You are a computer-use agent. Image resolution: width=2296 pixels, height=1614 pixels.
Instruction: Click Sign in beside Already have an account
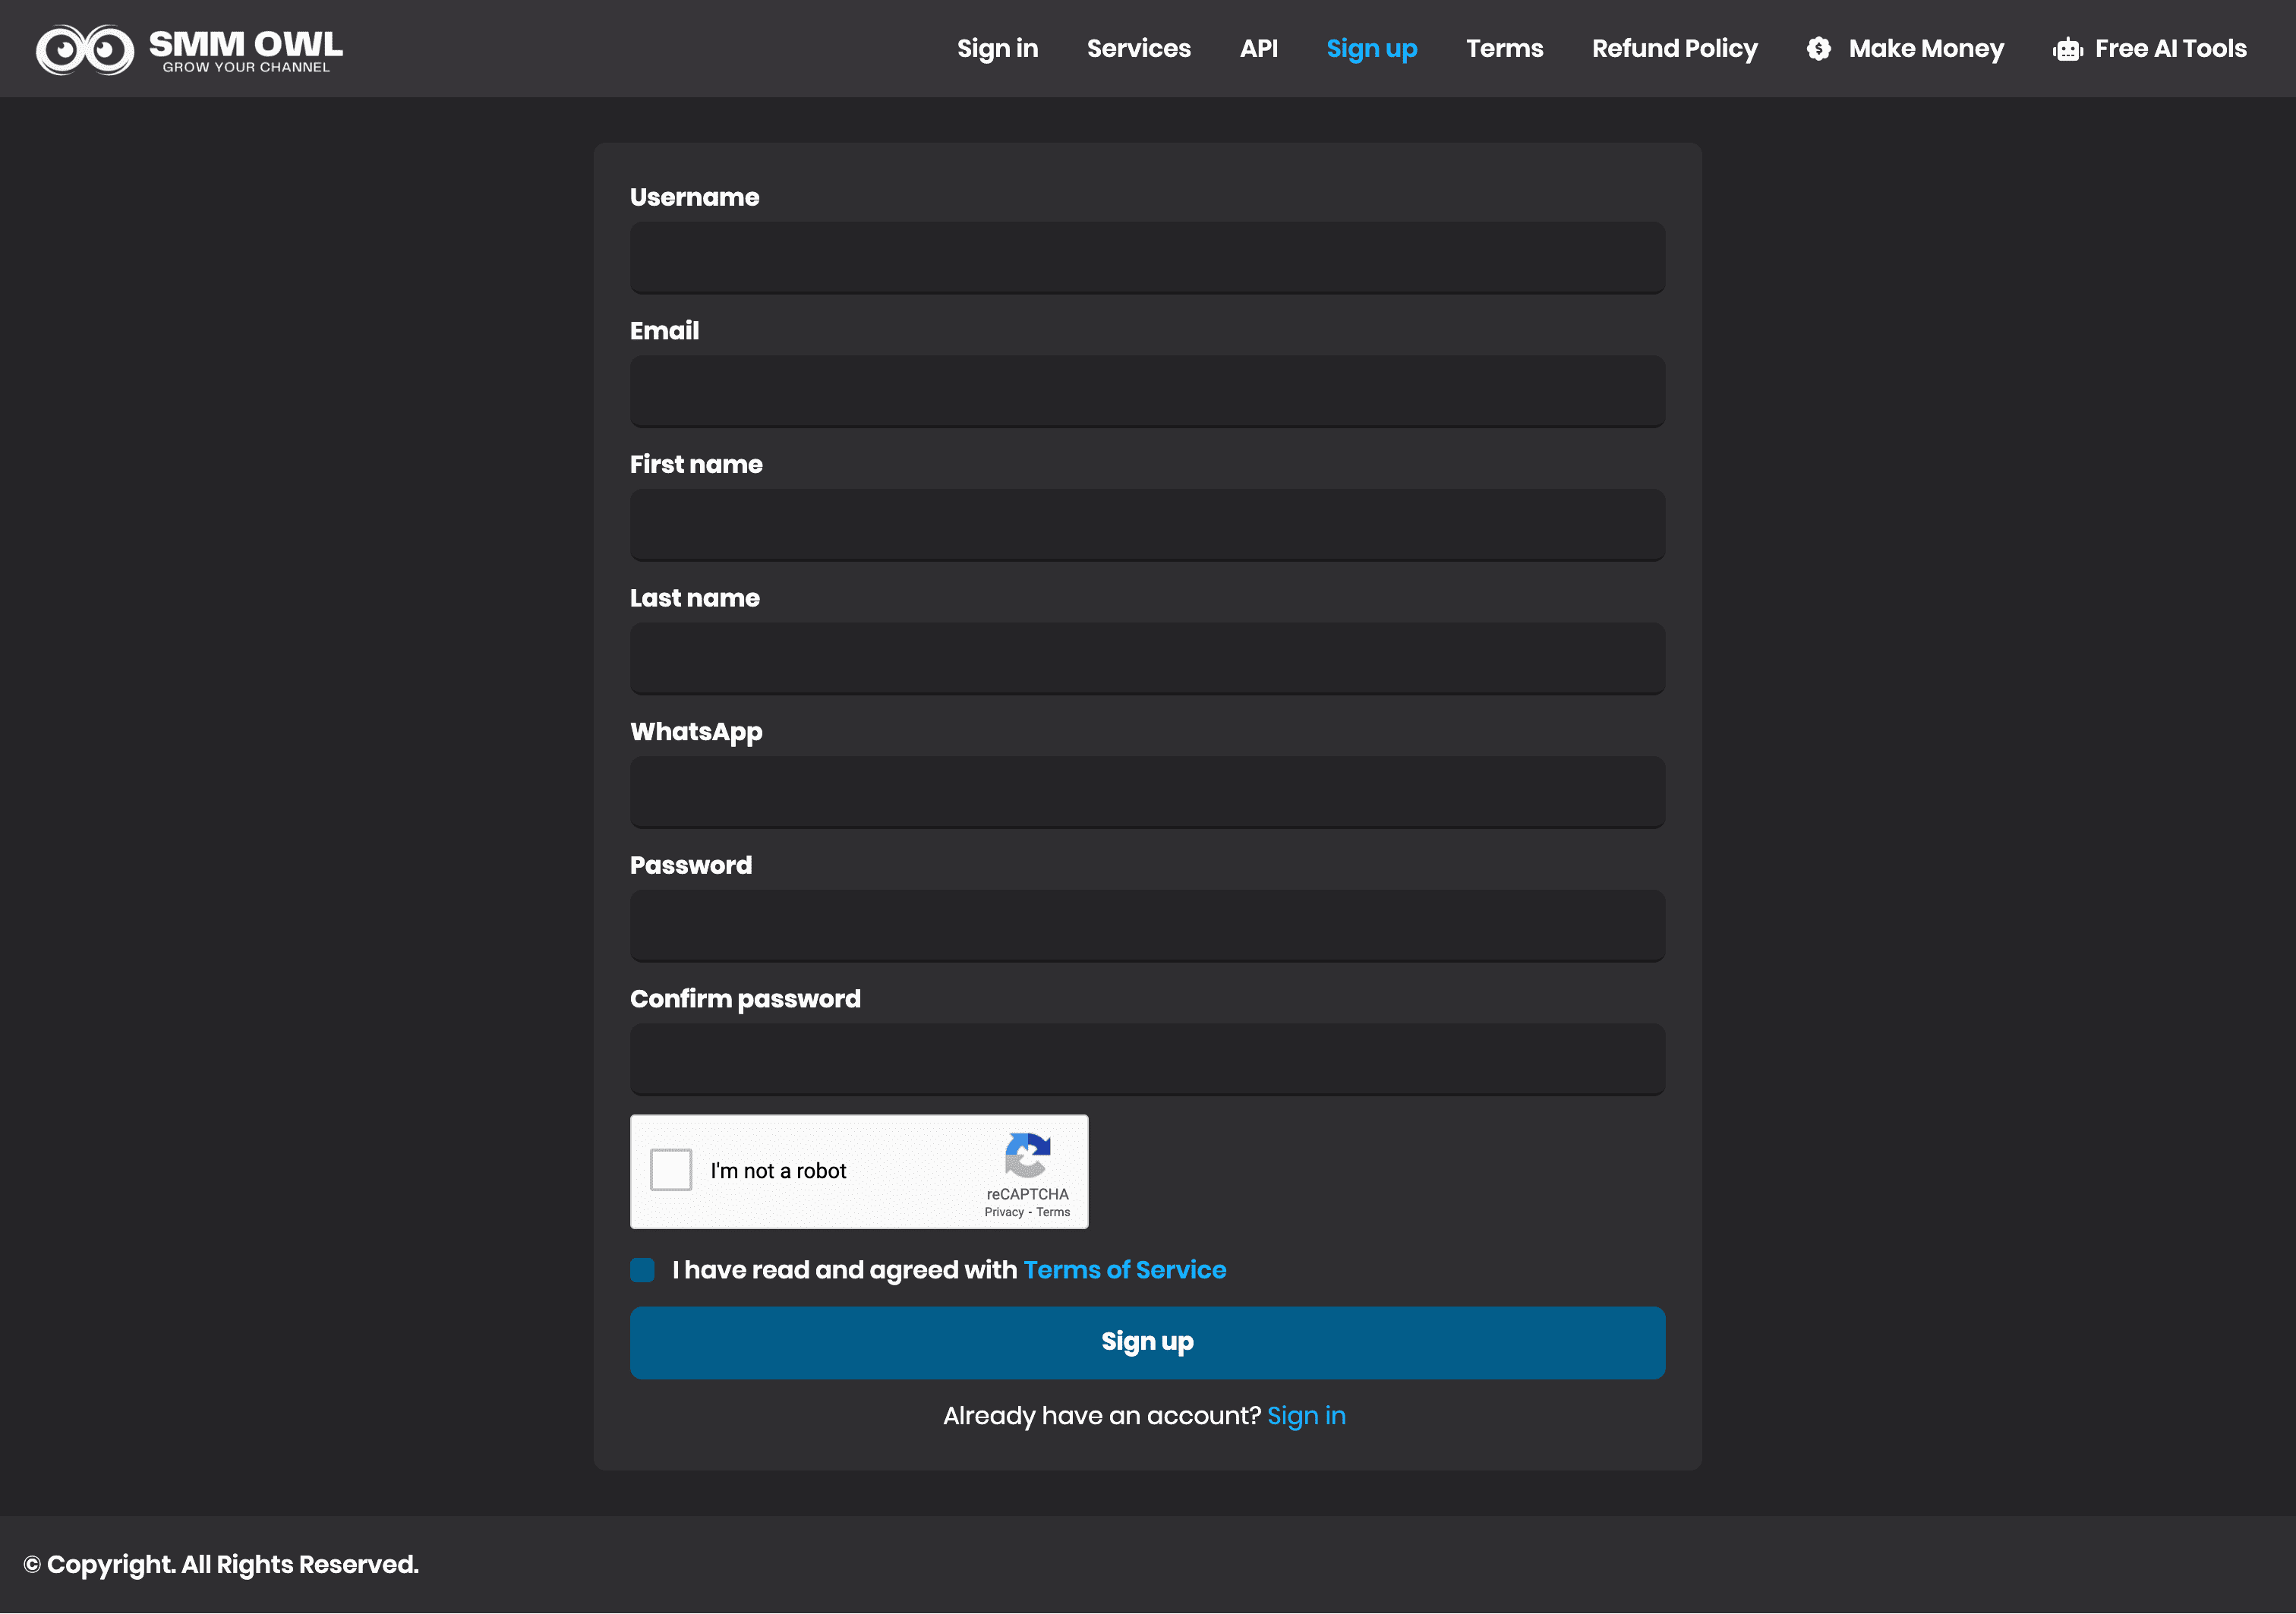pyautogui.click(x=1306, y=1415)
